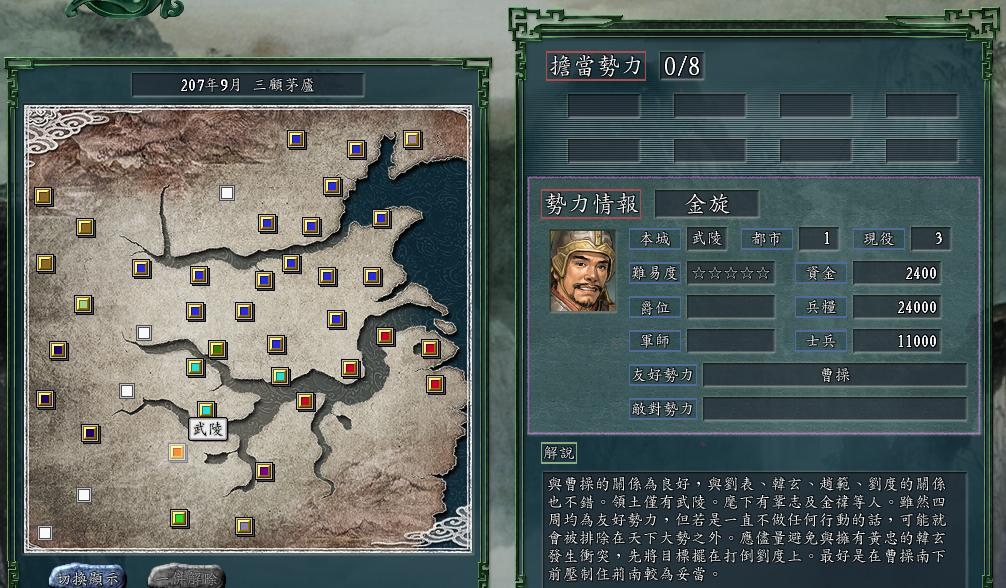This screenshot has width=1006, height=588.
Task: Click the purple city marker on map
Action: [x=264, y=471]
